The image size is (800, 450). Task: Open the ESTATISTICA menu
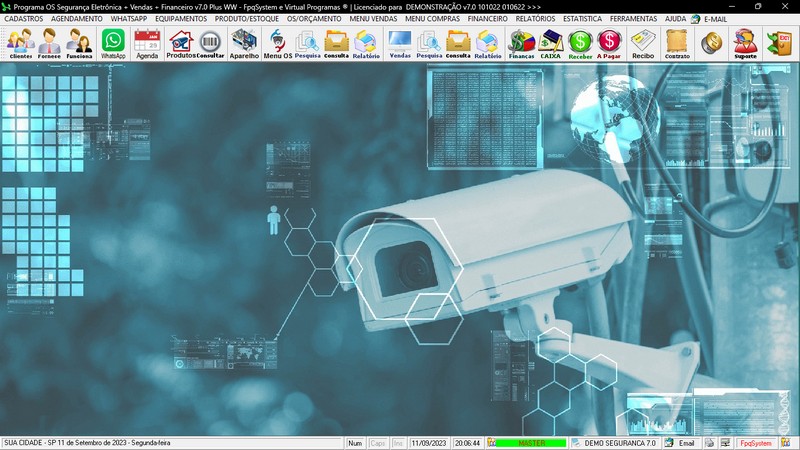click(582, 19)
